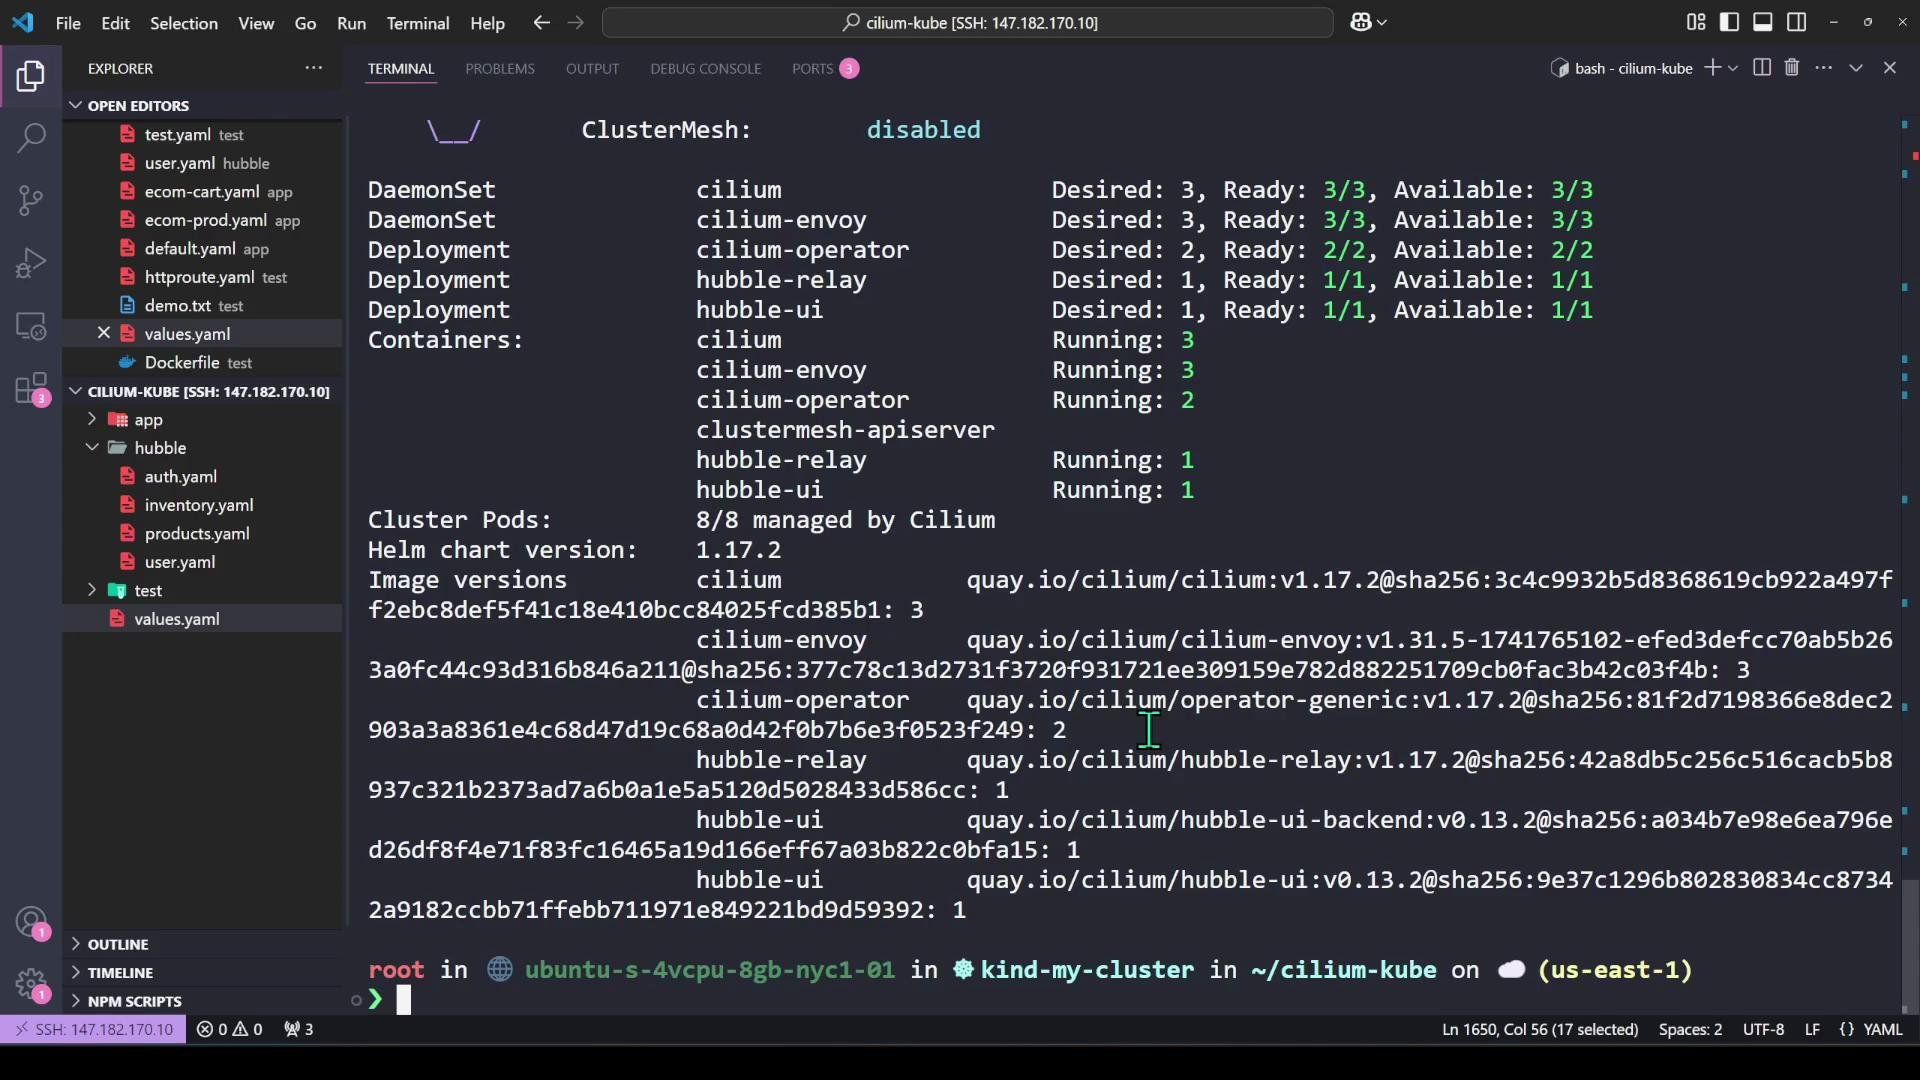This screenshot has width=1920, height=1080.
Task: Open the Search view in activity bar
Action: [31, 137]
